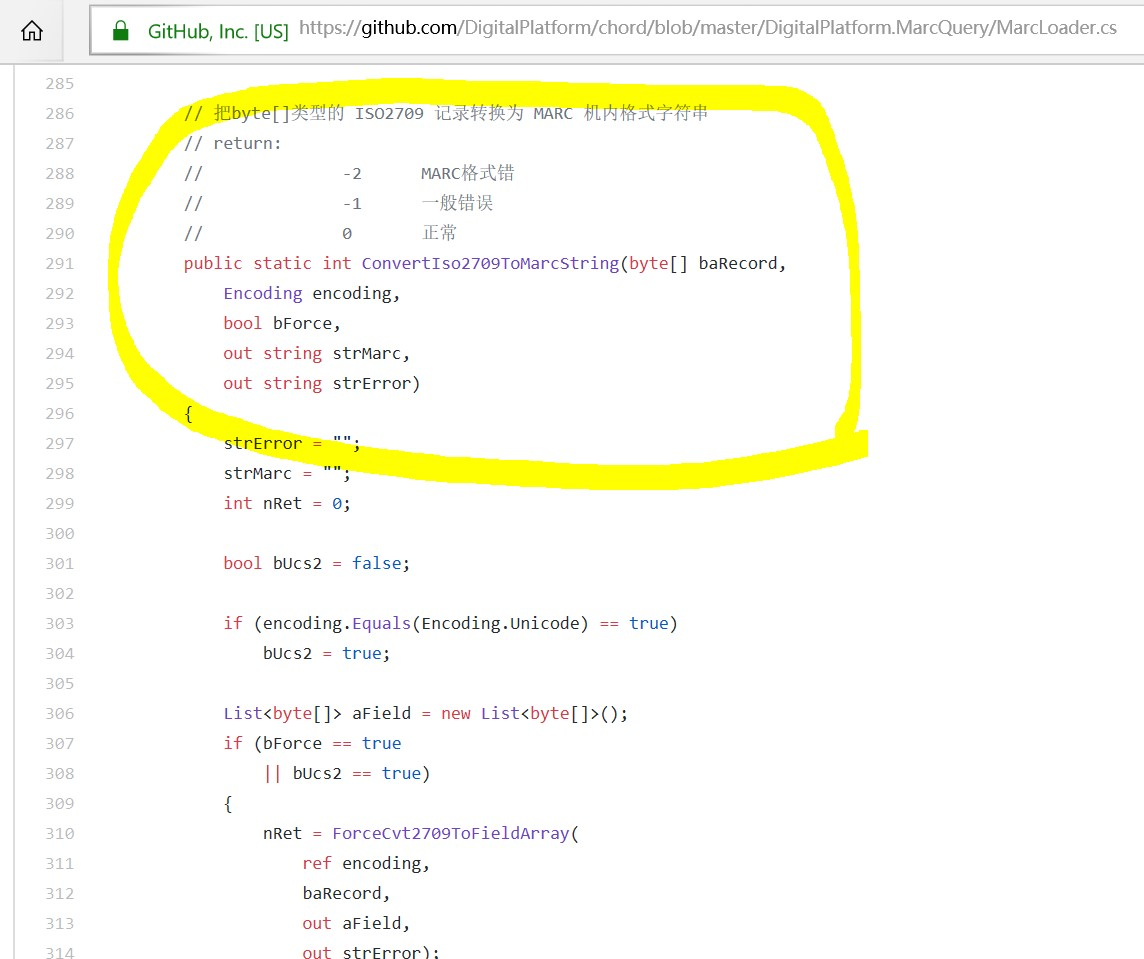The image size is (1144, 959).
Task: Click ForceCvt2709ToFieldArray call
Action: coord(455,833)
